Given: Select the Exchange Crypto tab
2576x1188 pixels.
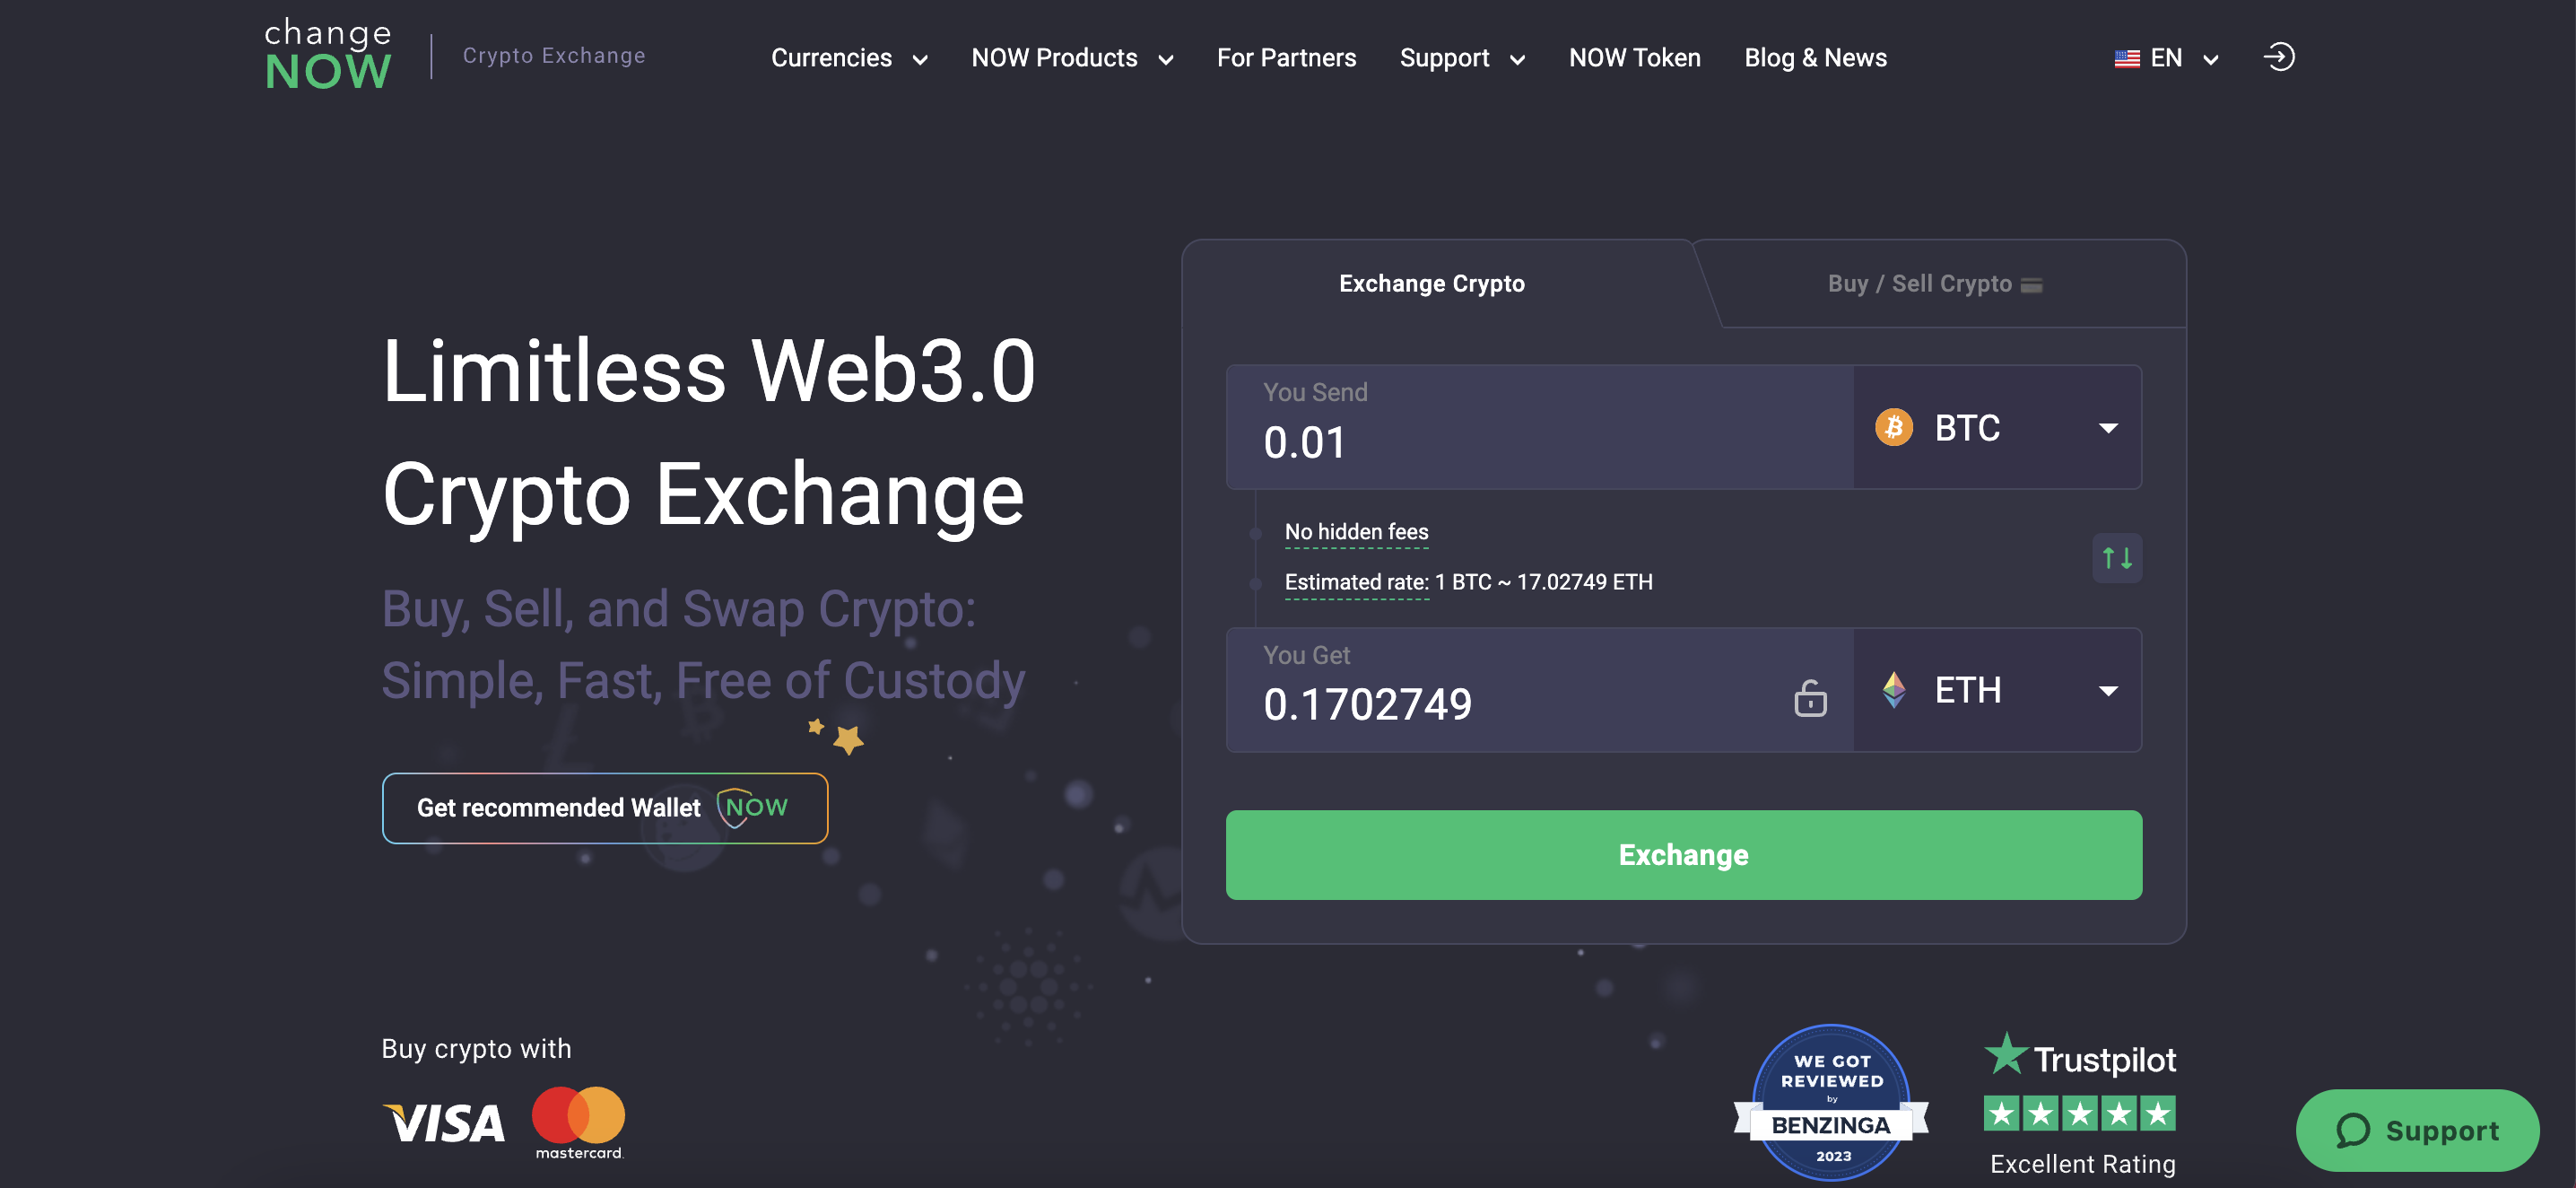Looking at the screenshot, I should click(1431, 284).
